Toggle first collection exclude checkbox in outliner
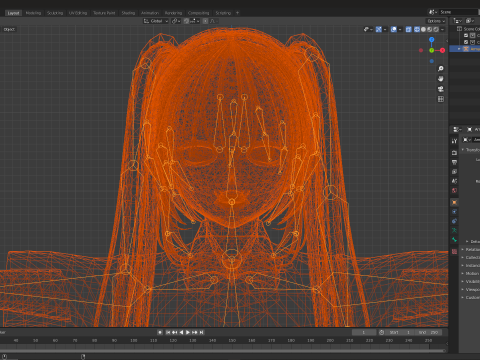Screen dimensions: 480x360 point(466,35)
